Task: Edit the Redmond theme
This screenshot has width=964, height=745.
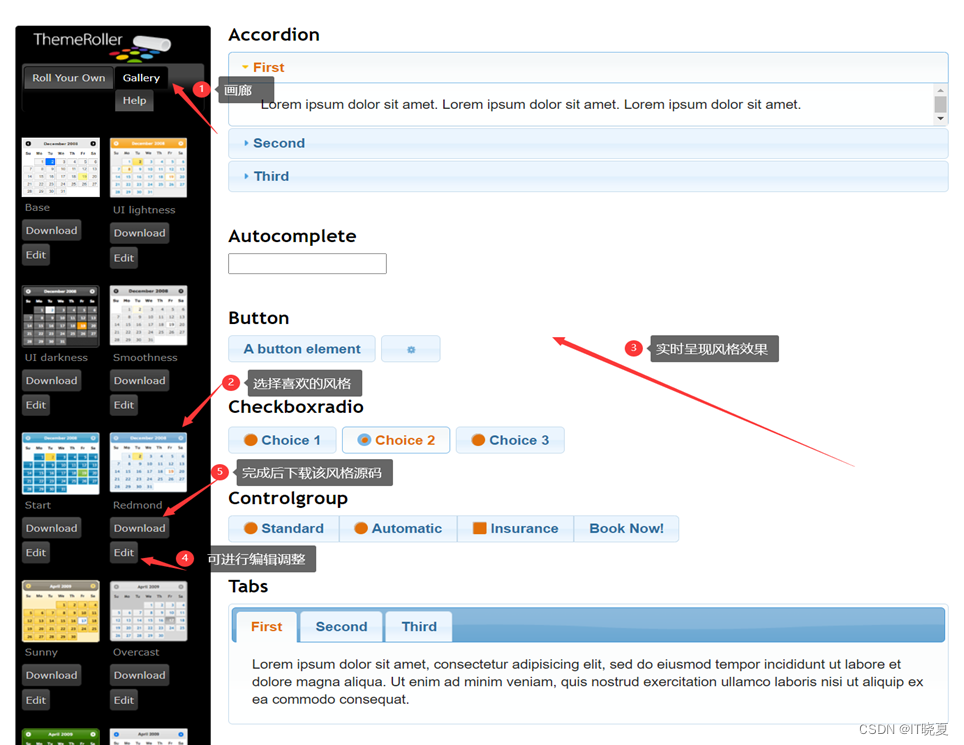Action: [124, 553]
